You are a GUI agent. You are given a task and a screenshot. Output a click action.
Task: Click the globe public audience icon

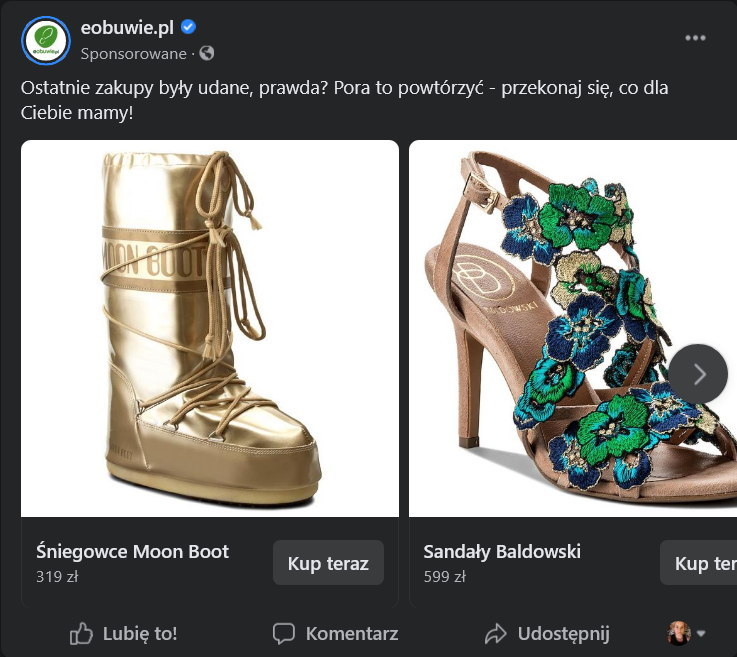207,53
